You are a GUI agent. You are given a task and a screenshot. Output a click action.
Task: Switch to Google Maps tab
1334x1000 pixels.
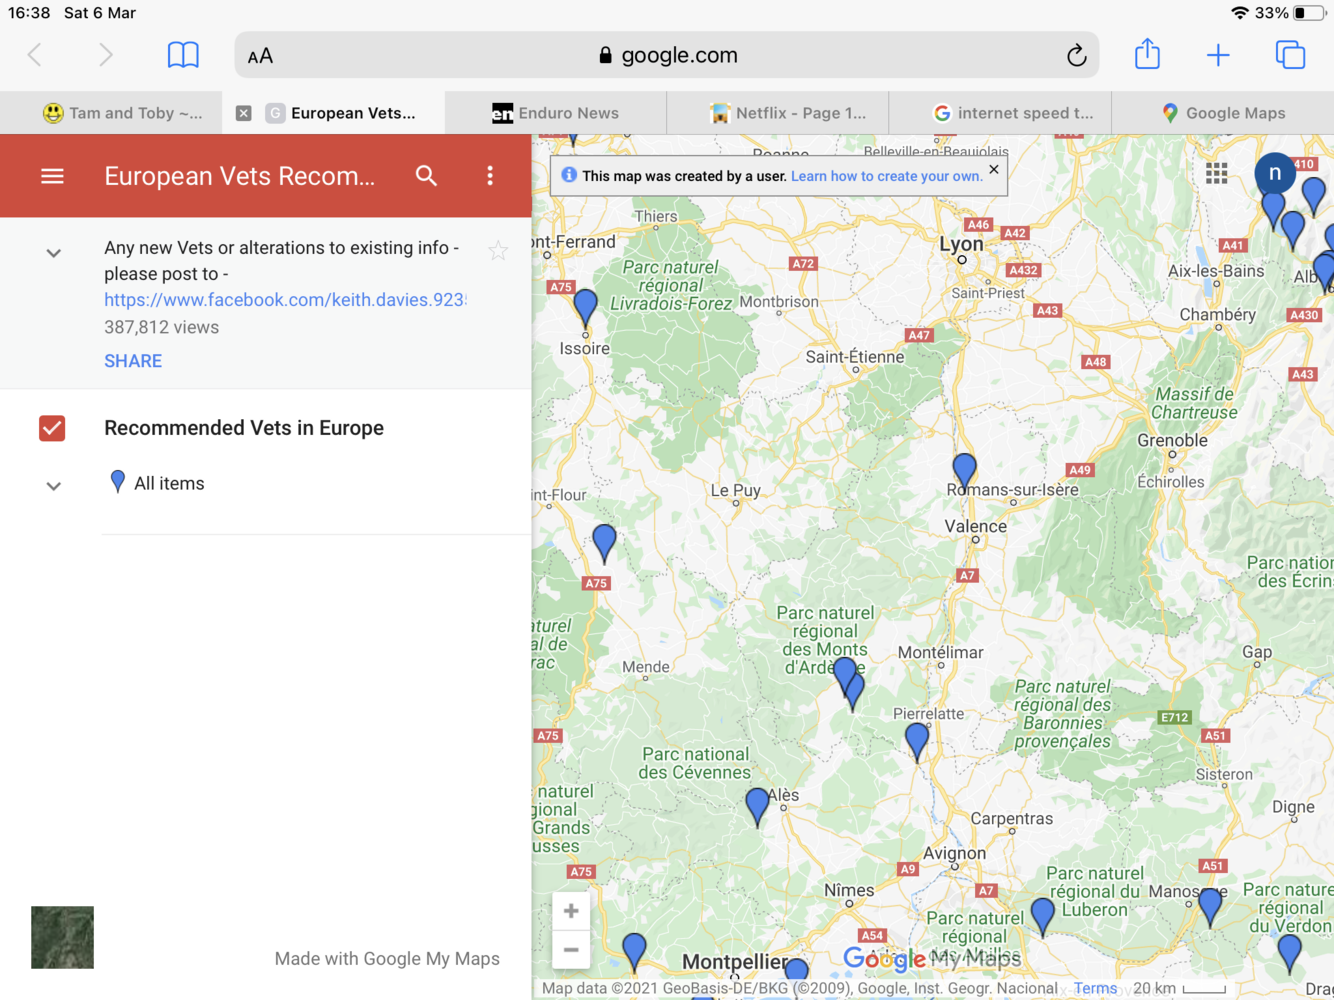pos(1222,113)
